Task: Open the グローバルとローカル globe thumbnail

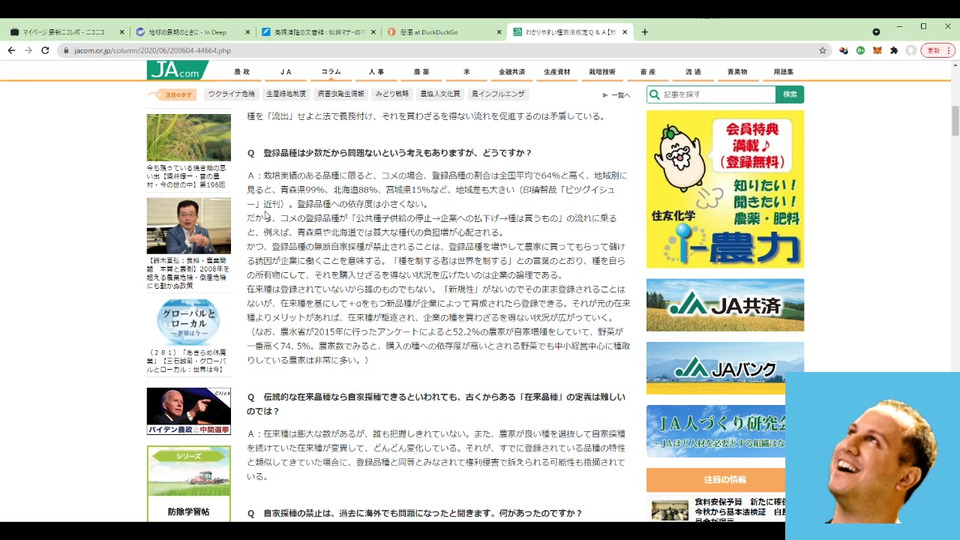Action: (x=188, y=321)
